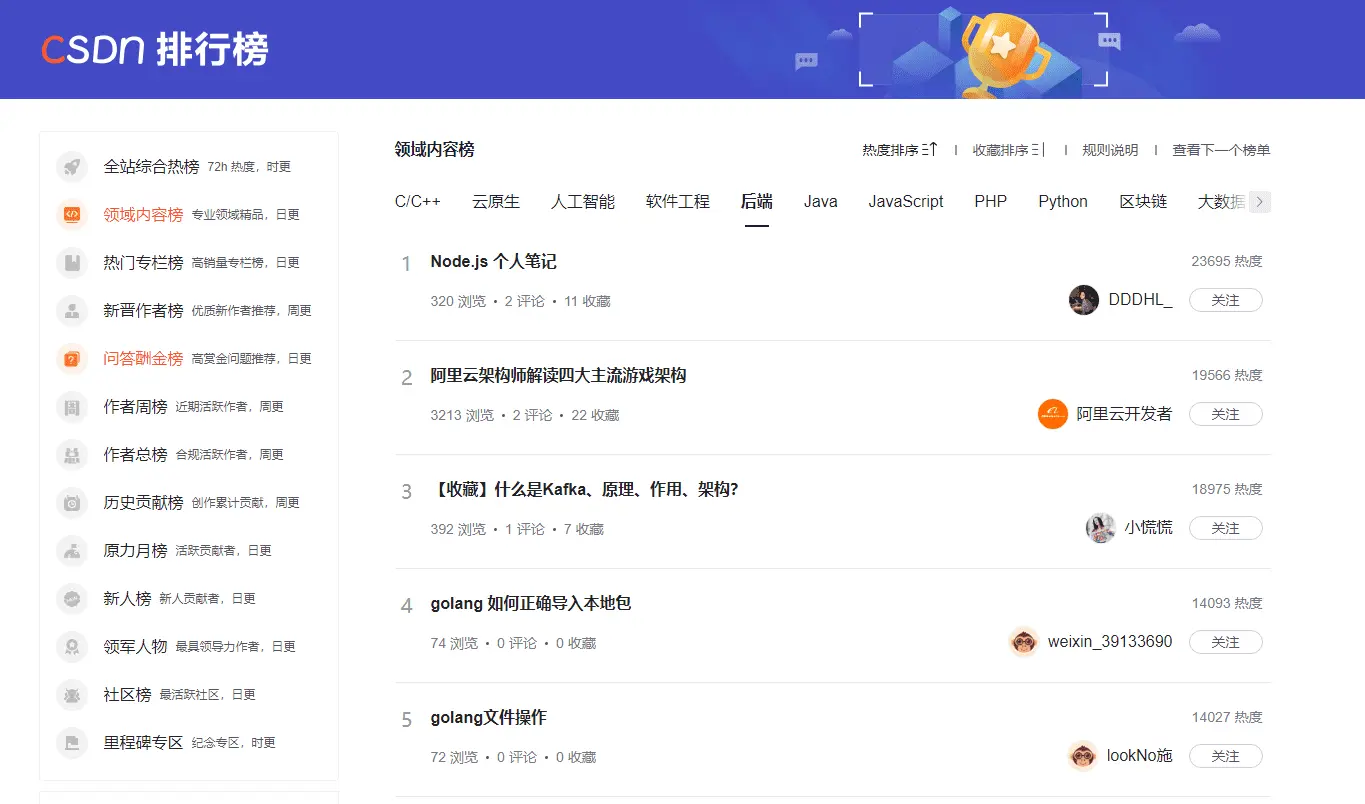The image size is (1365, 804).
Task: Click the medal icon for 领军人物
Action: pos(72,647)
